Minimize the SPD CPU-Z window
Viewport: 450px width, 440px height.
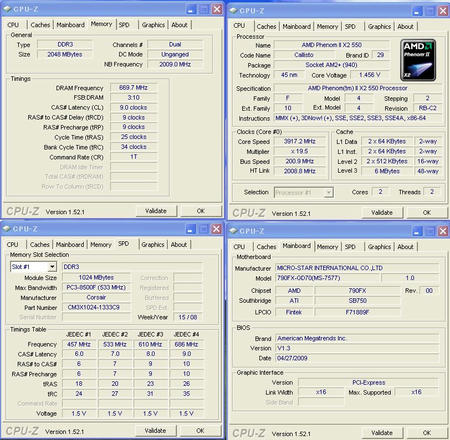(x=191, y=229)
